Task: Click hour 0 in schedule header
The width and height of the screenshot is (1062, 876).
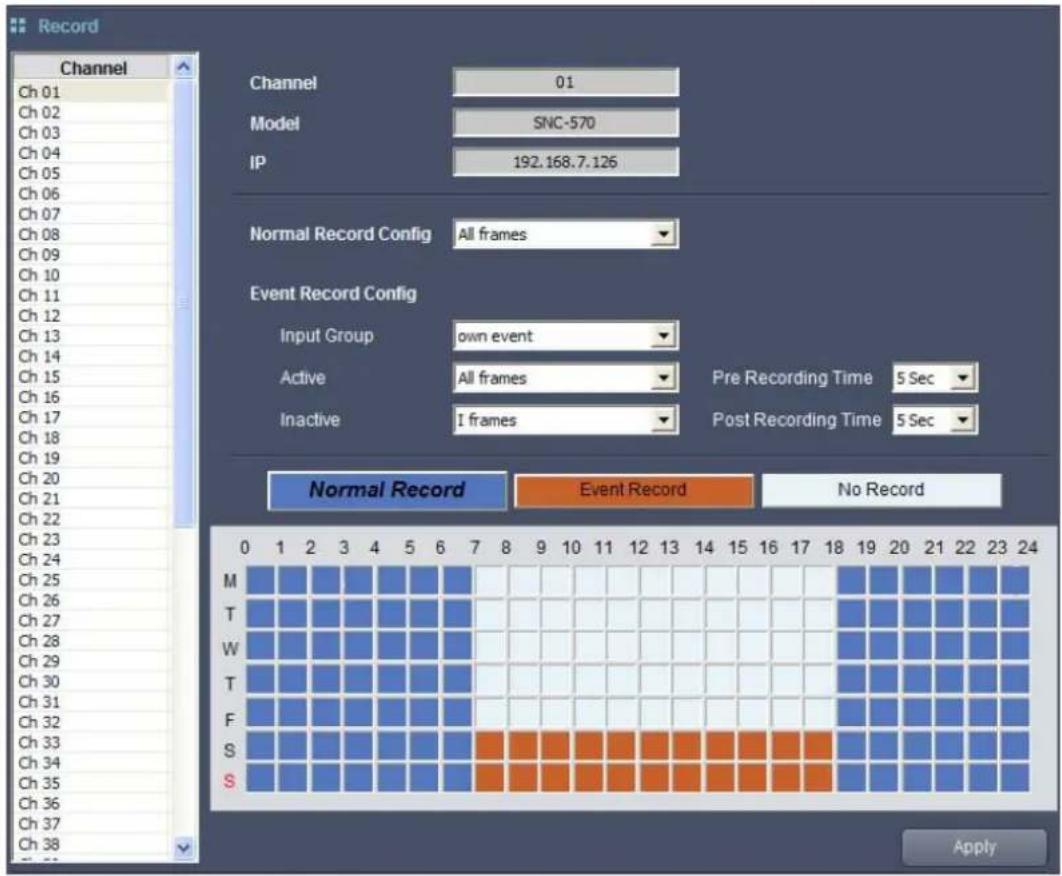Action: (x=245, y=547)
